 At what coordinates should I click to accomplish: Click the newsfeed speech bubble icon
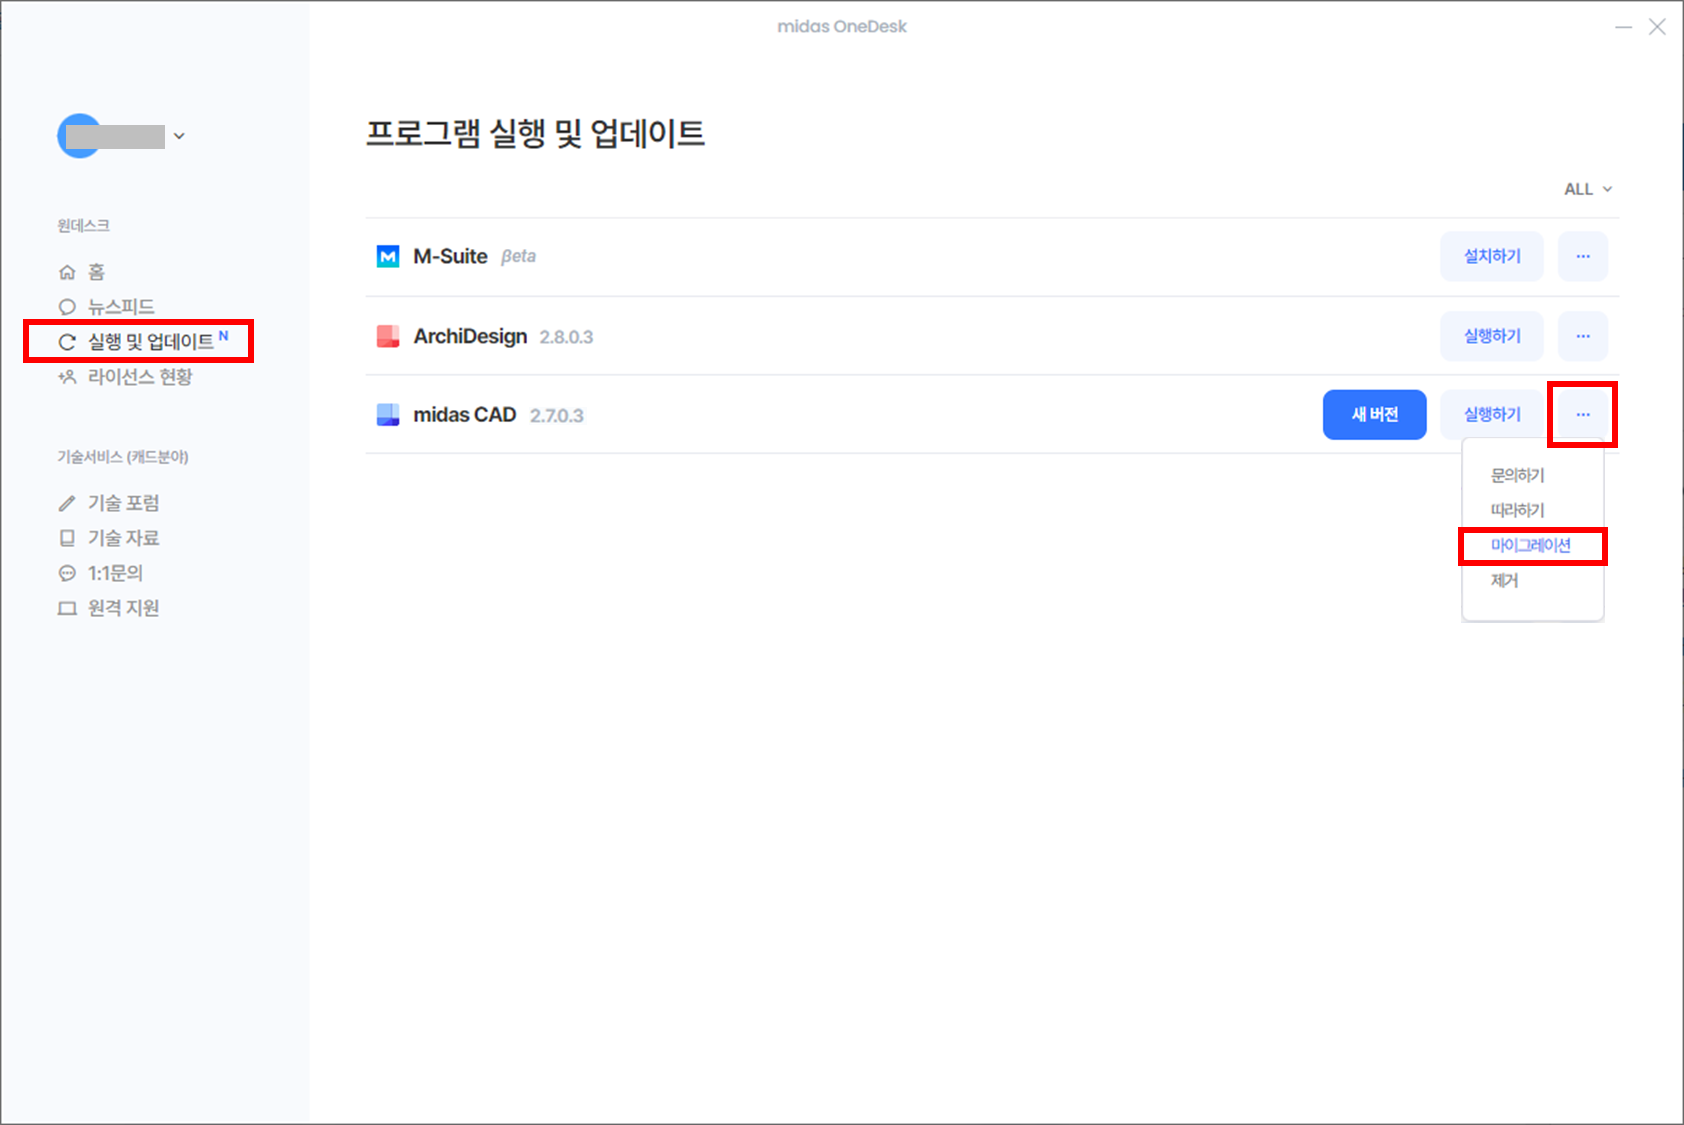67,307
